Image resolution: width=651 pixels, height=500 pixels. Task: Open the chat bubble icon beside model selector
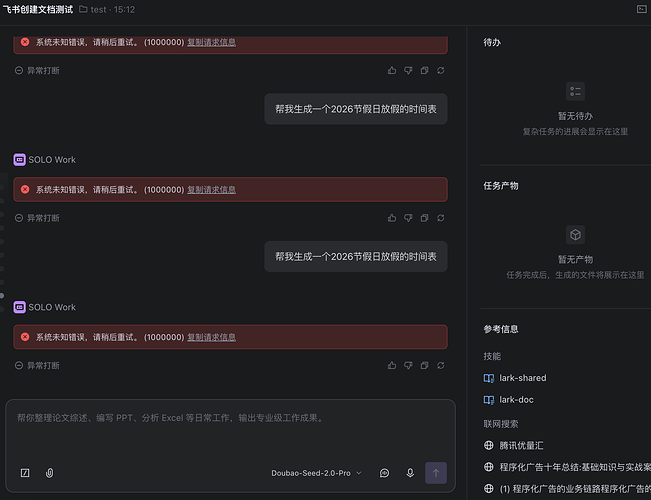pyautogui.click(x=384, y=473)
